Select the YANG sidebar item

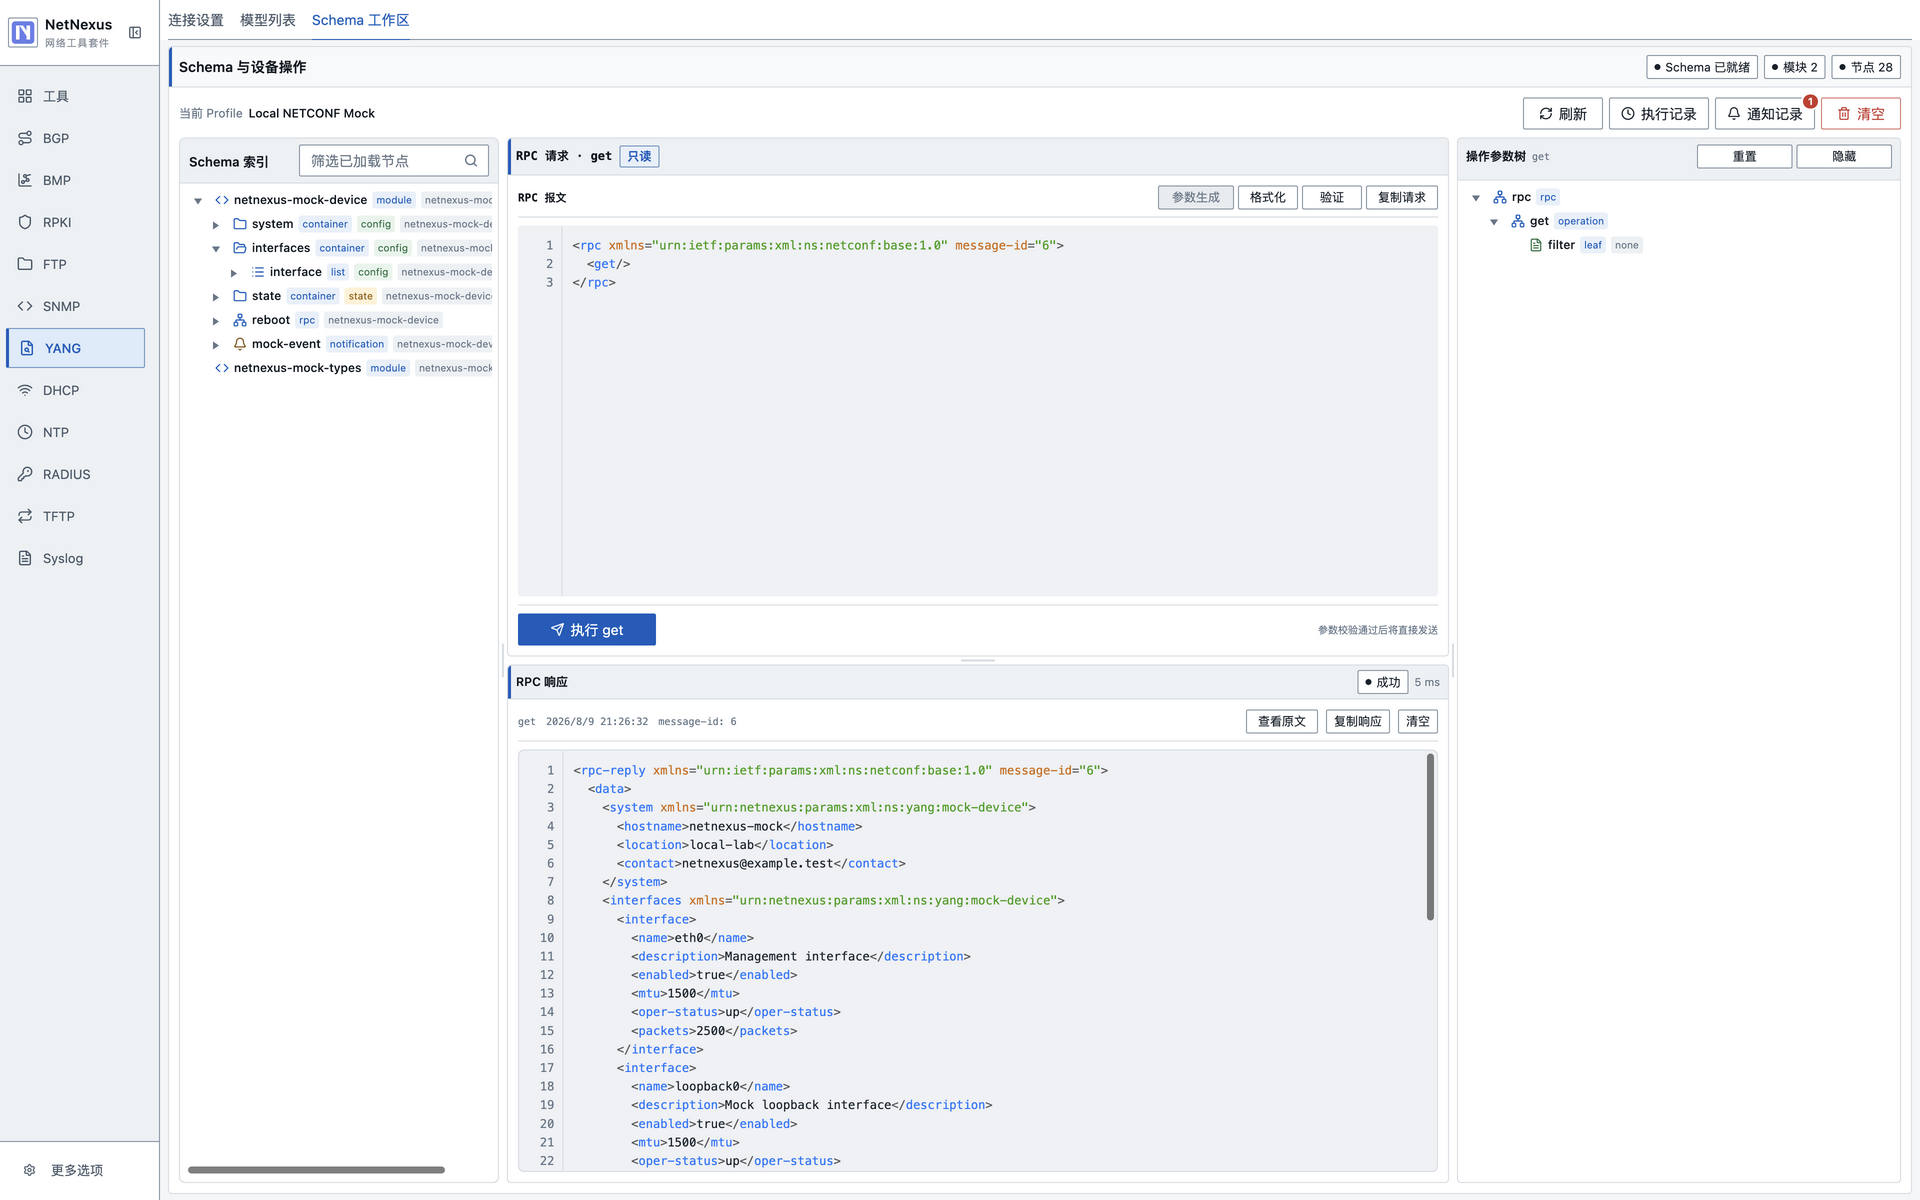[x=75, y=348]
